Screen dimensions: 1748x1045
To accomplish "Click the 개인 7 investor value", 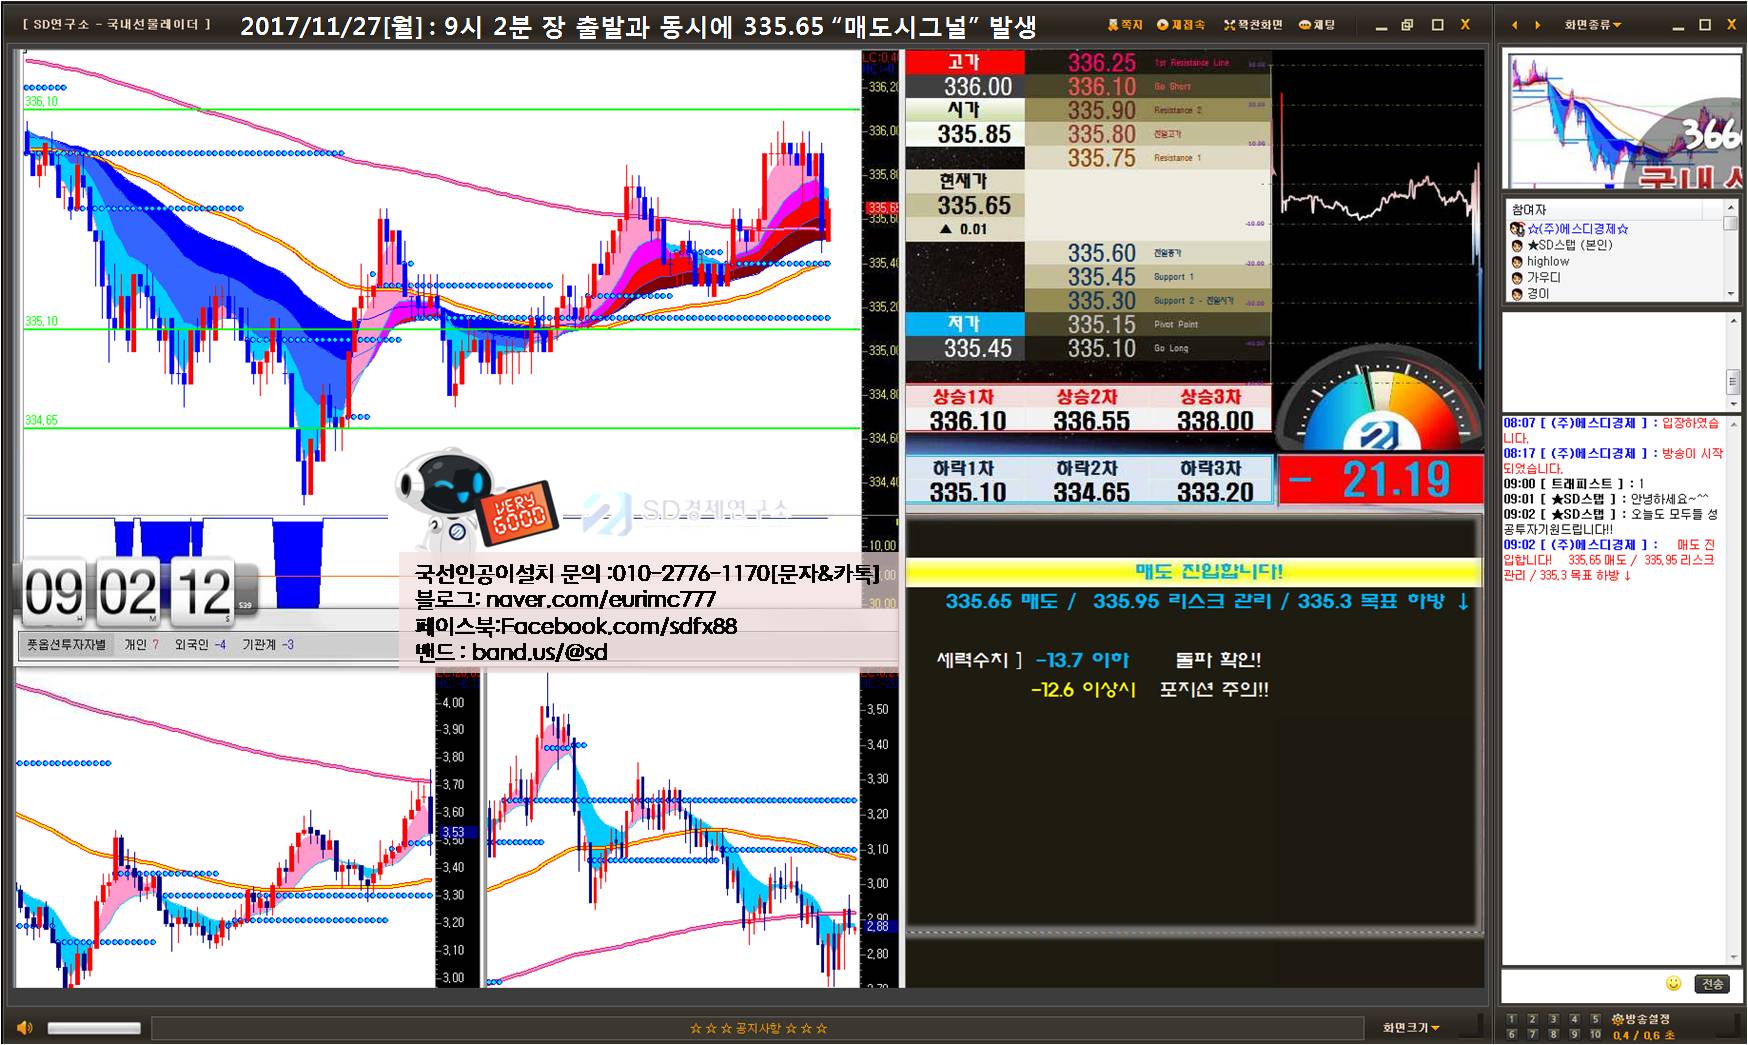I will [142, 645].
